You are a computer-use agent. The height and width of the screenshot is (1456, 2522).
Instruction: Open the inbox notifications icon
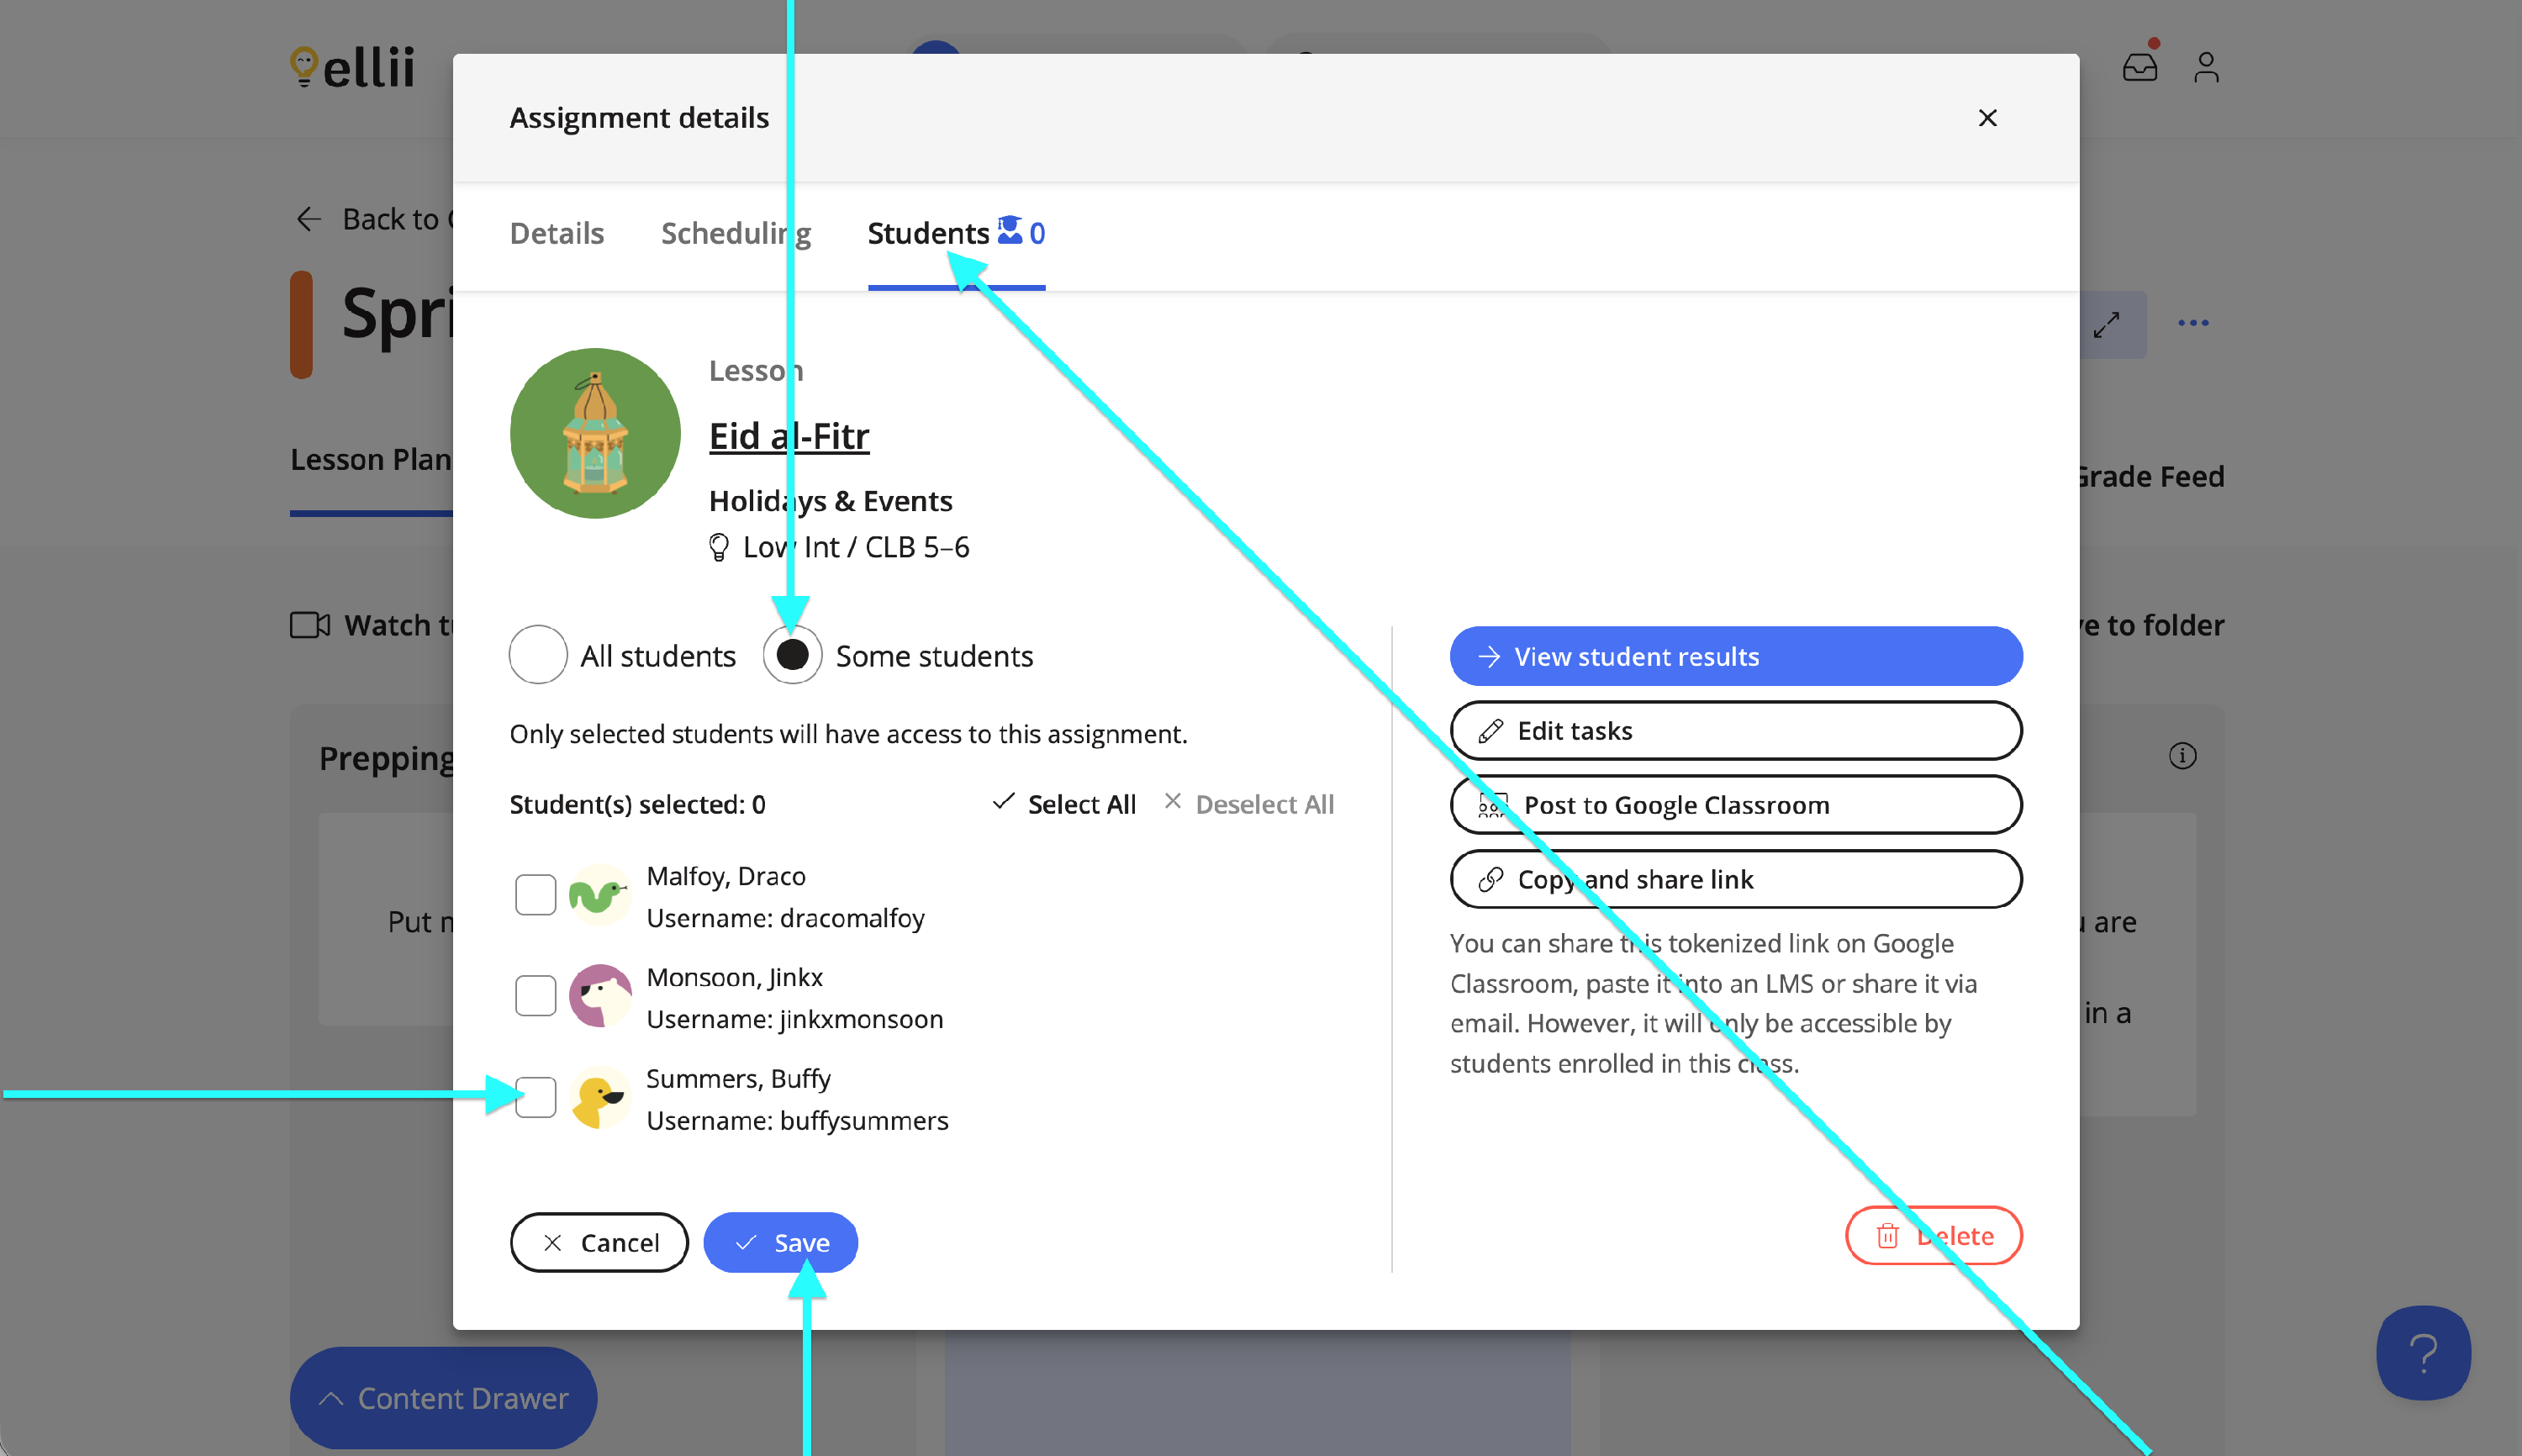tap(2139, 67)
